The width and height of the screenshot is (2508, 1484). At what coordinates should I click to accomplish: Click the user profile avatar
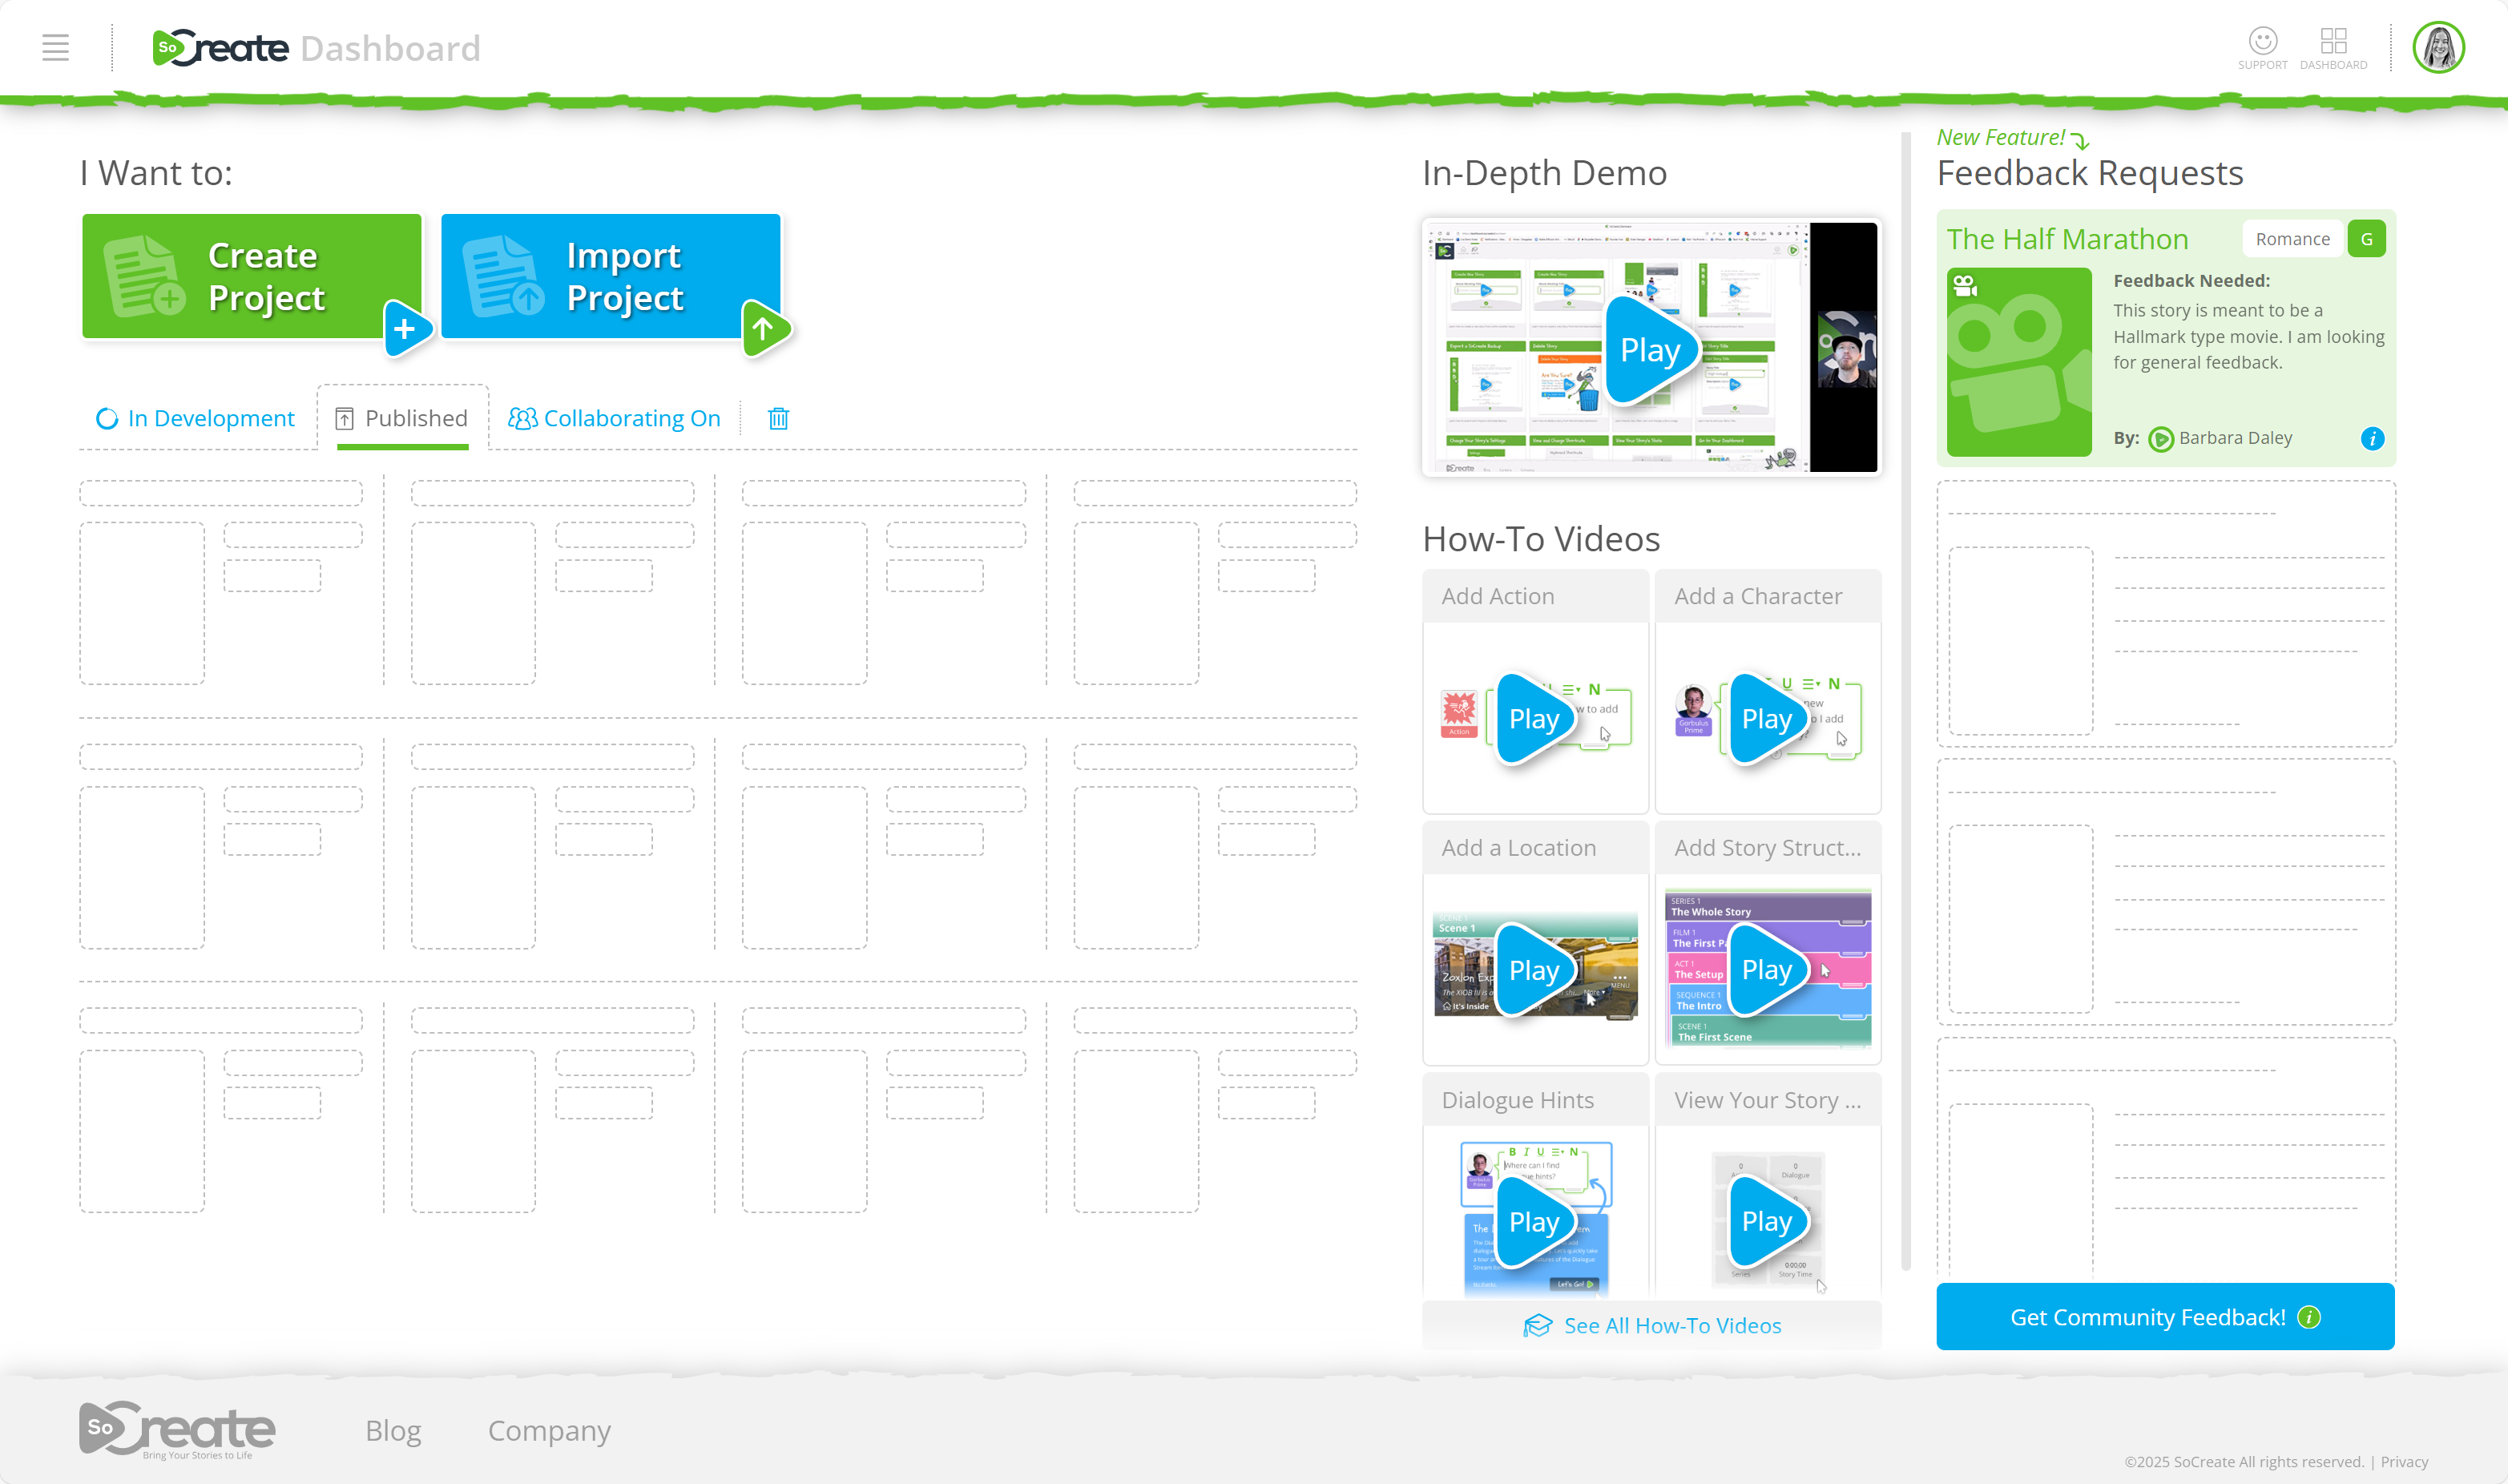[x=2438, y=48]
